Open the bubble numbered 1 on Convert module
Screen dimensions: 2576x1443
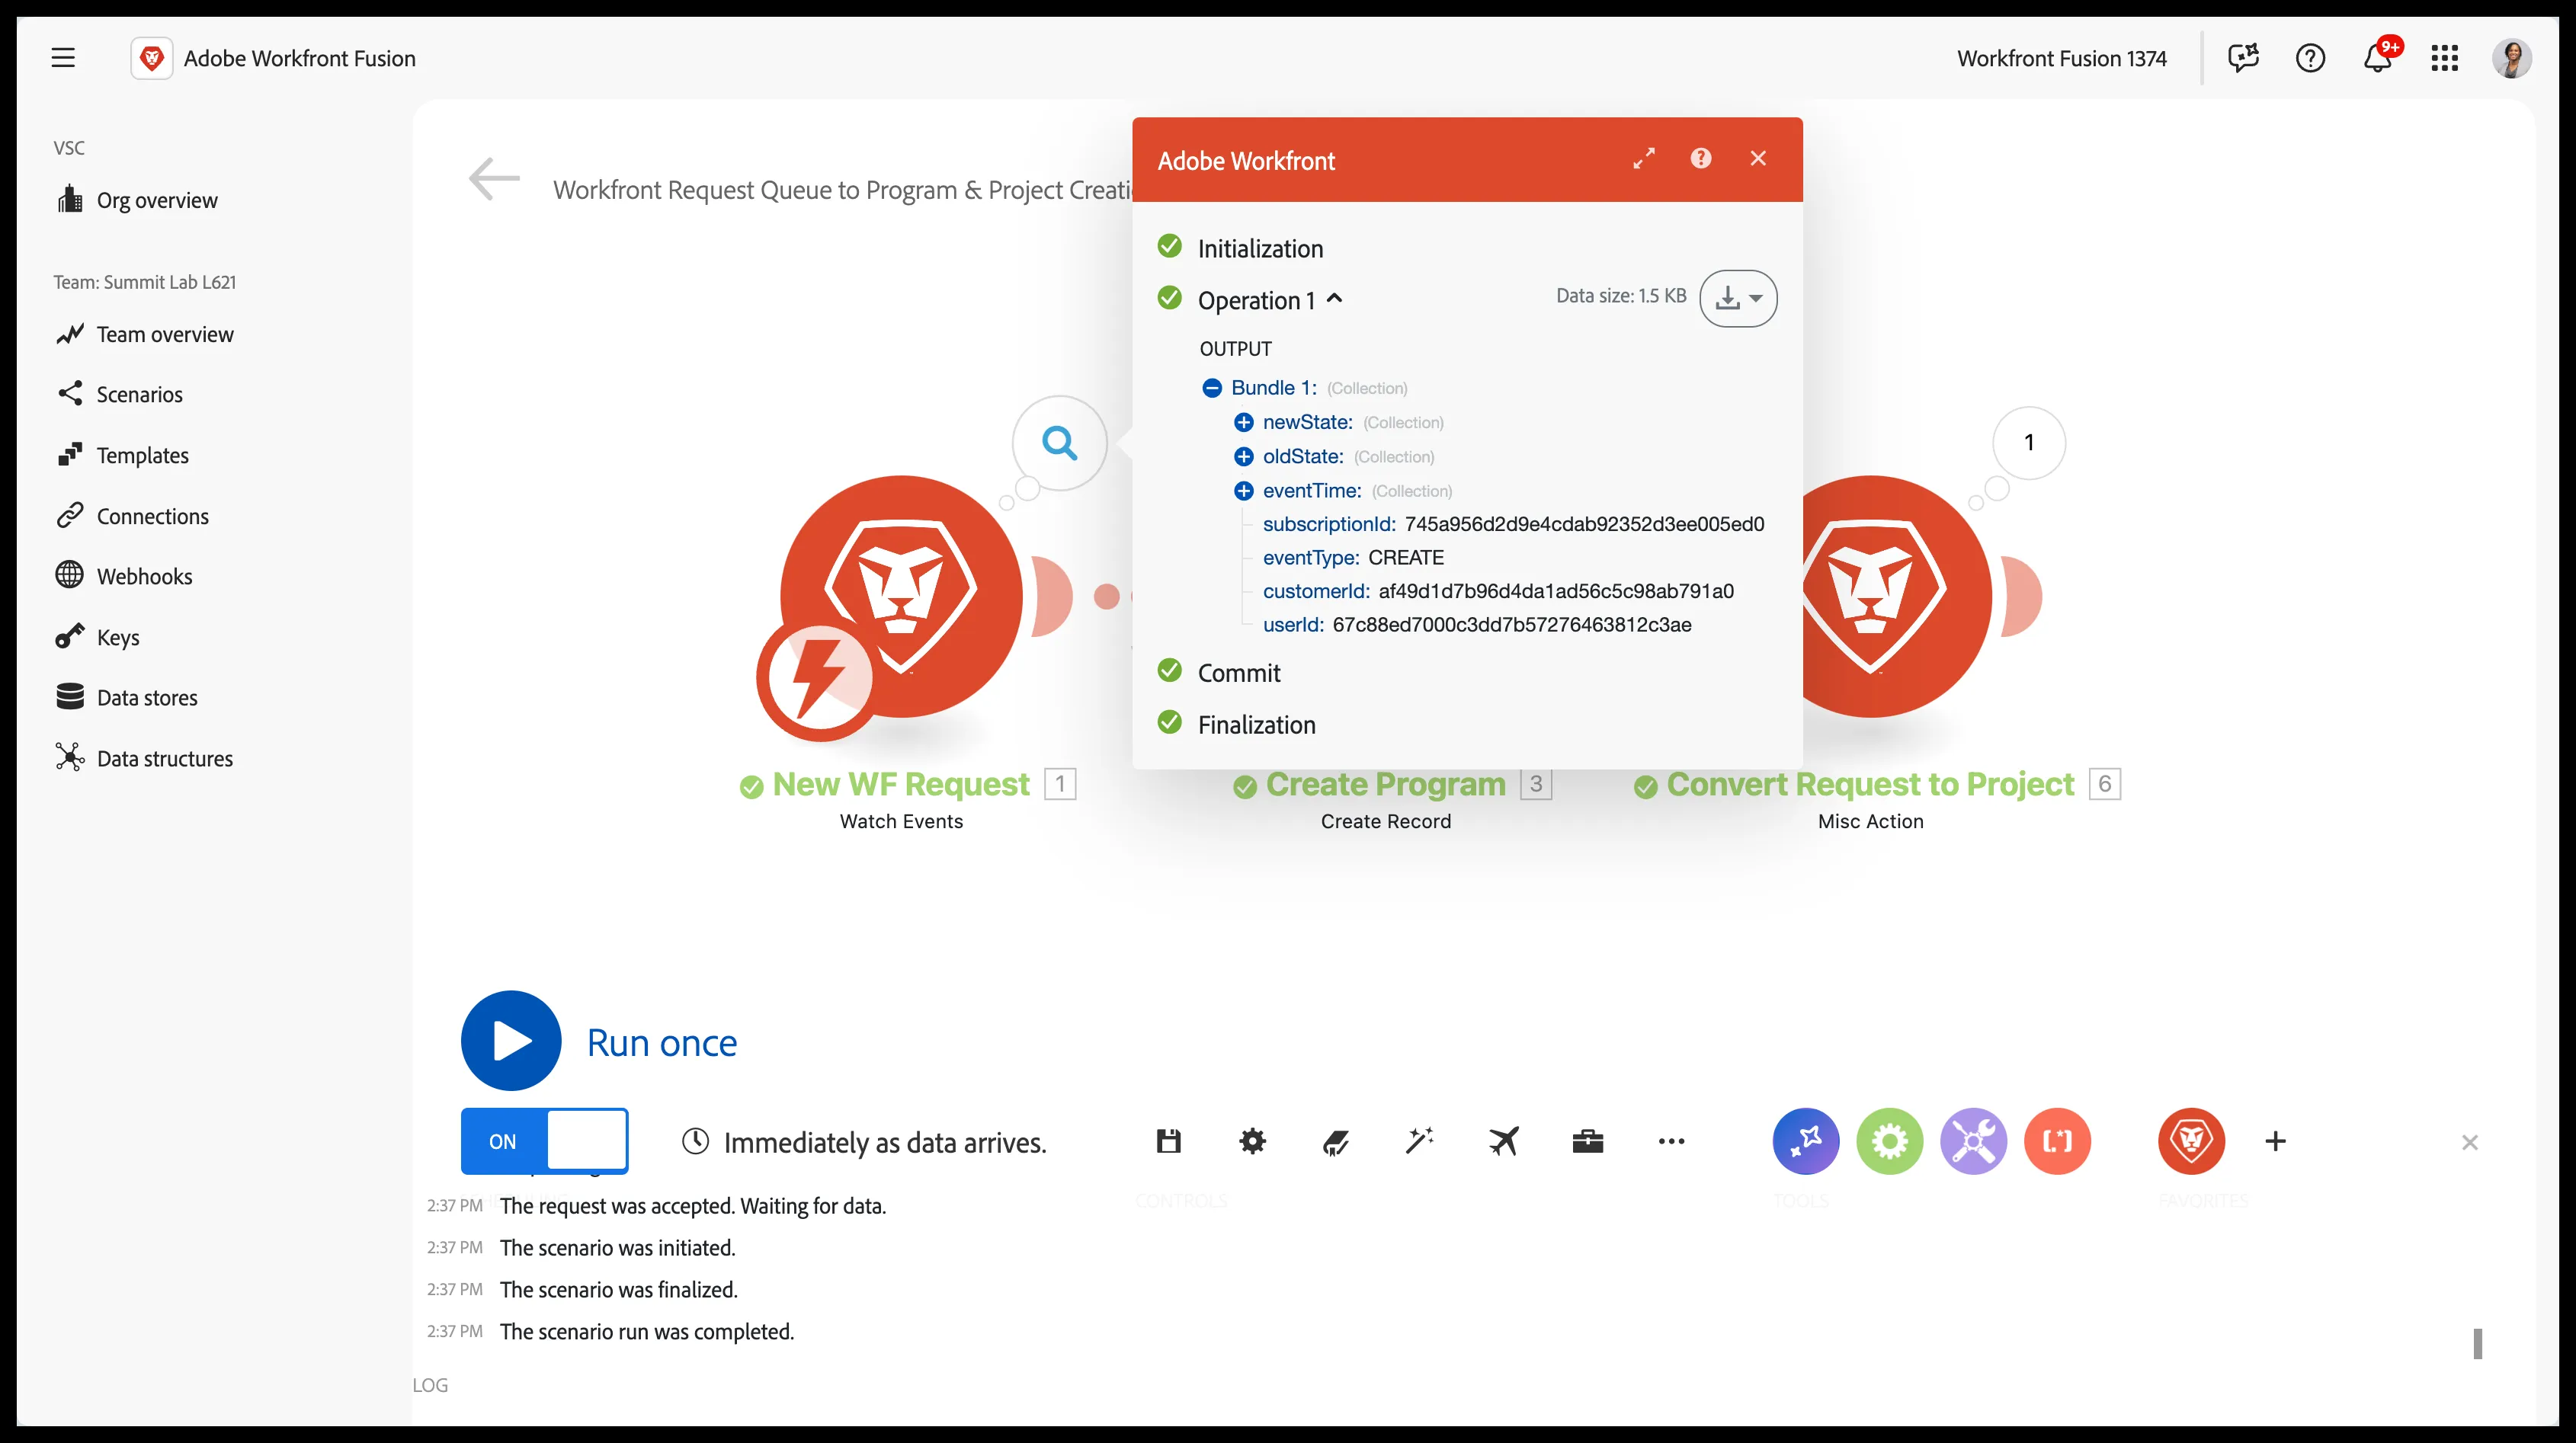coord(2028,442)
